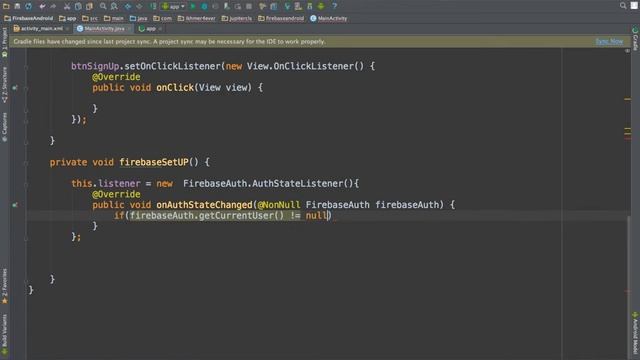Select the com breadcrumb folder
640x360 pixels.
coord(162,18)
